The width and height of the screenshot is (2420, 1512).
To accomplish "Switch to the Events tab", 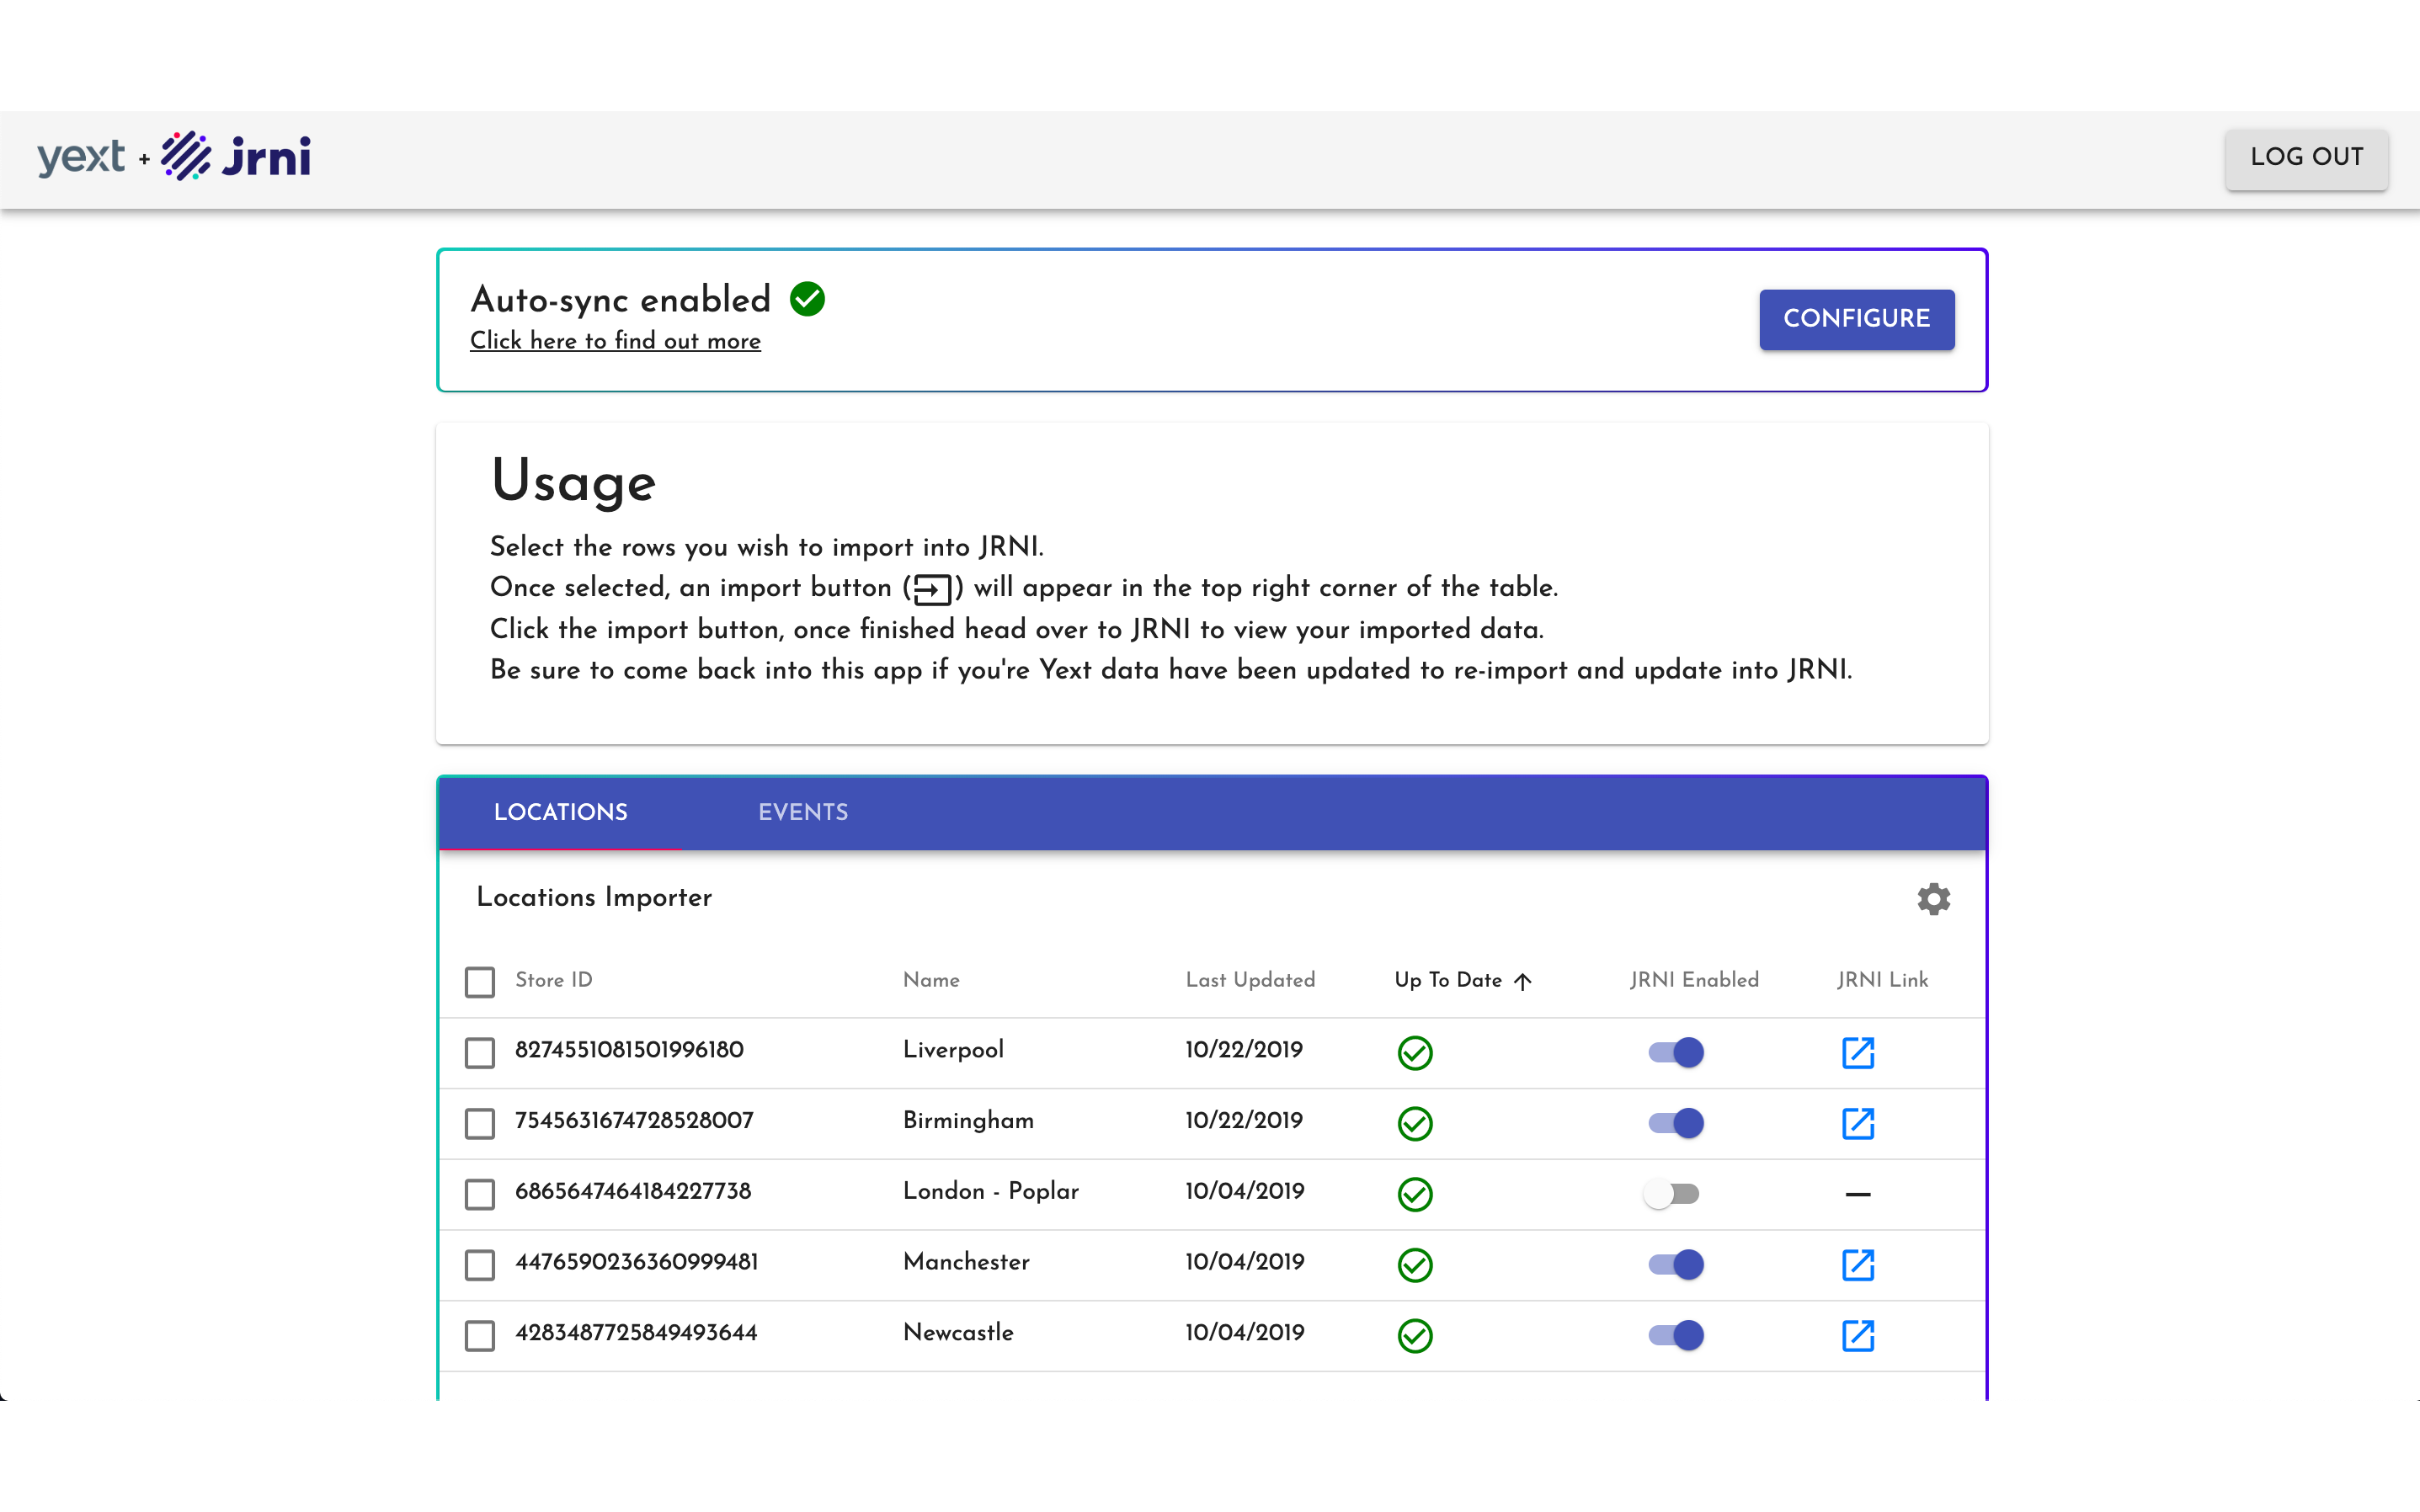I will 803,812.
